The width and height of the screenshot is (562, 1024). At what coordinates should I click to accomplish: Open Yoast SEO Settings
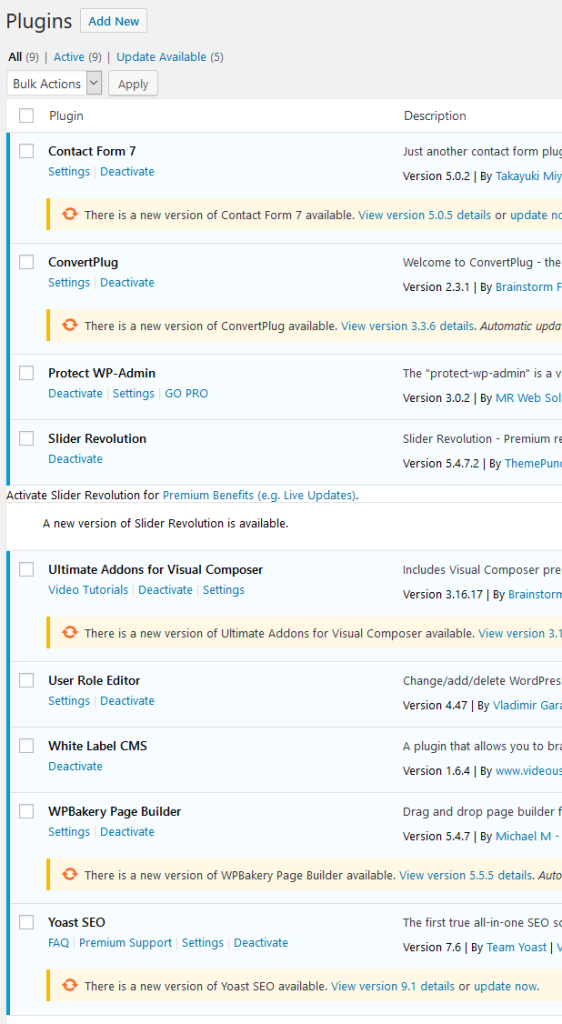[x=203, y=942]
